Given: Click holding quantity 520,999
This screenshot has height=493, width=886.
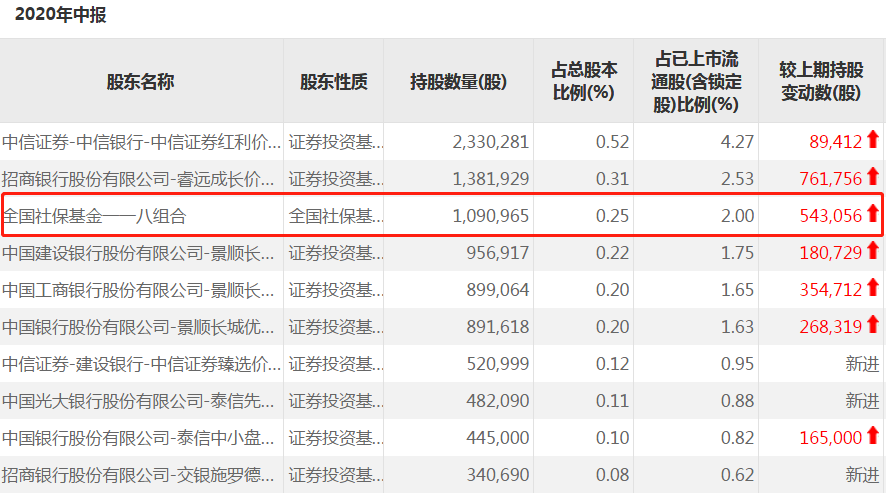Looking at the screenshot, I should point(497,364).
